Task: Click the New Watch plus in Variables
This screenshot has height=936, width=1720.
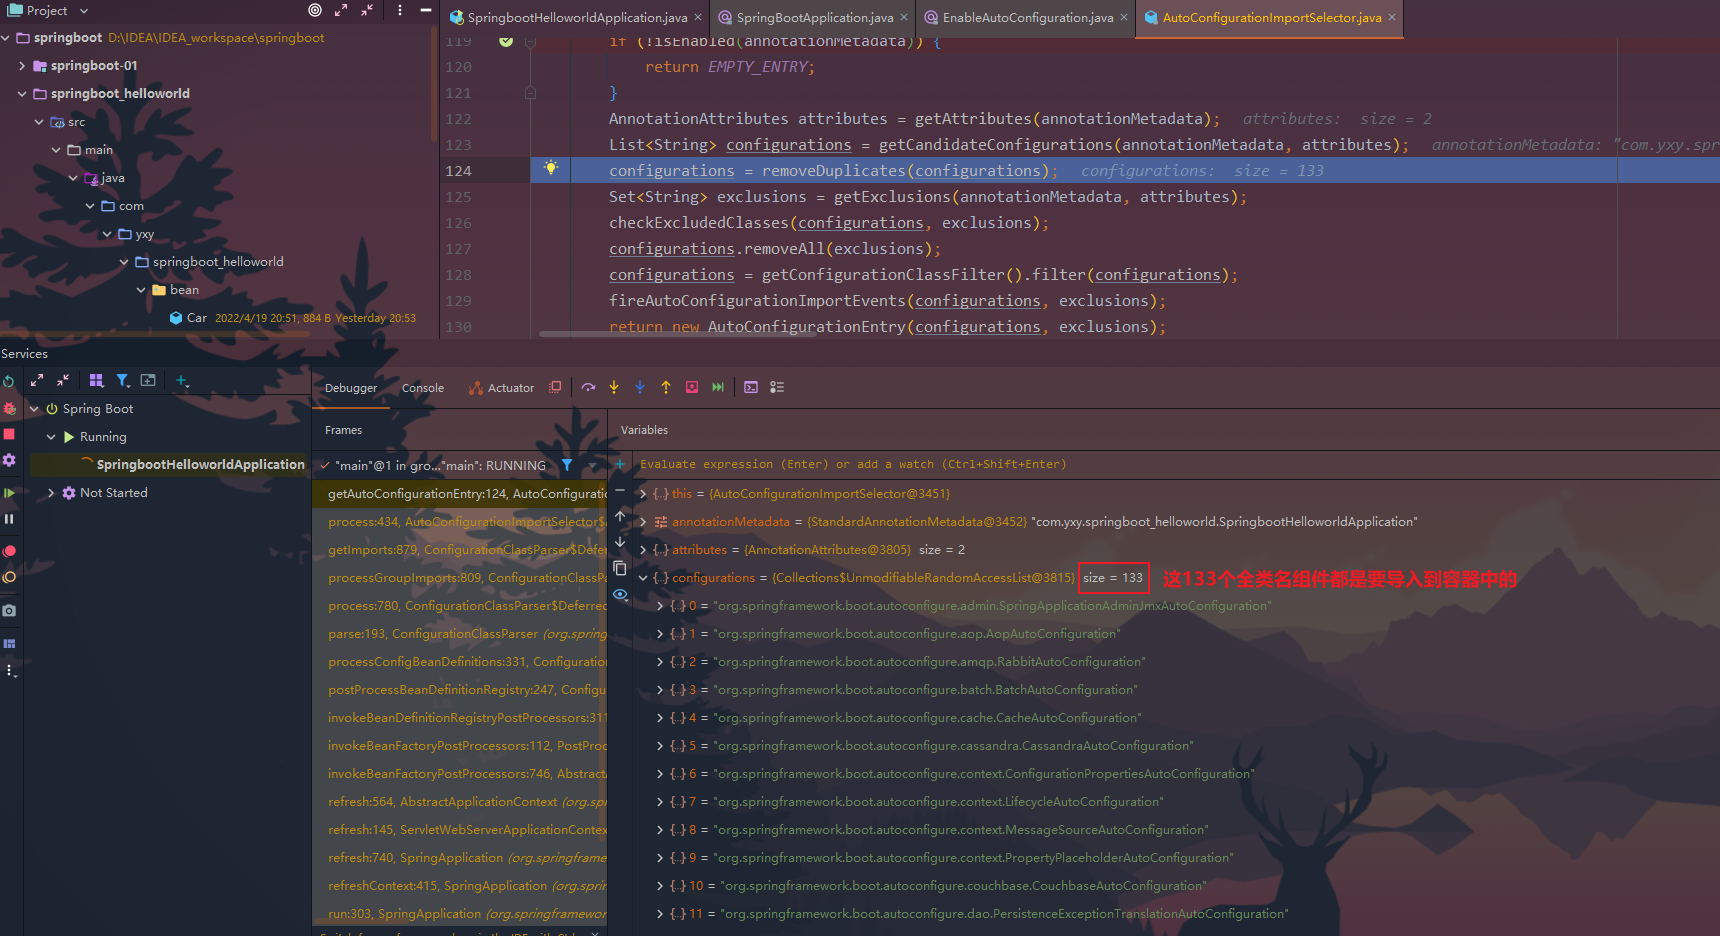Action: (620, 464)
